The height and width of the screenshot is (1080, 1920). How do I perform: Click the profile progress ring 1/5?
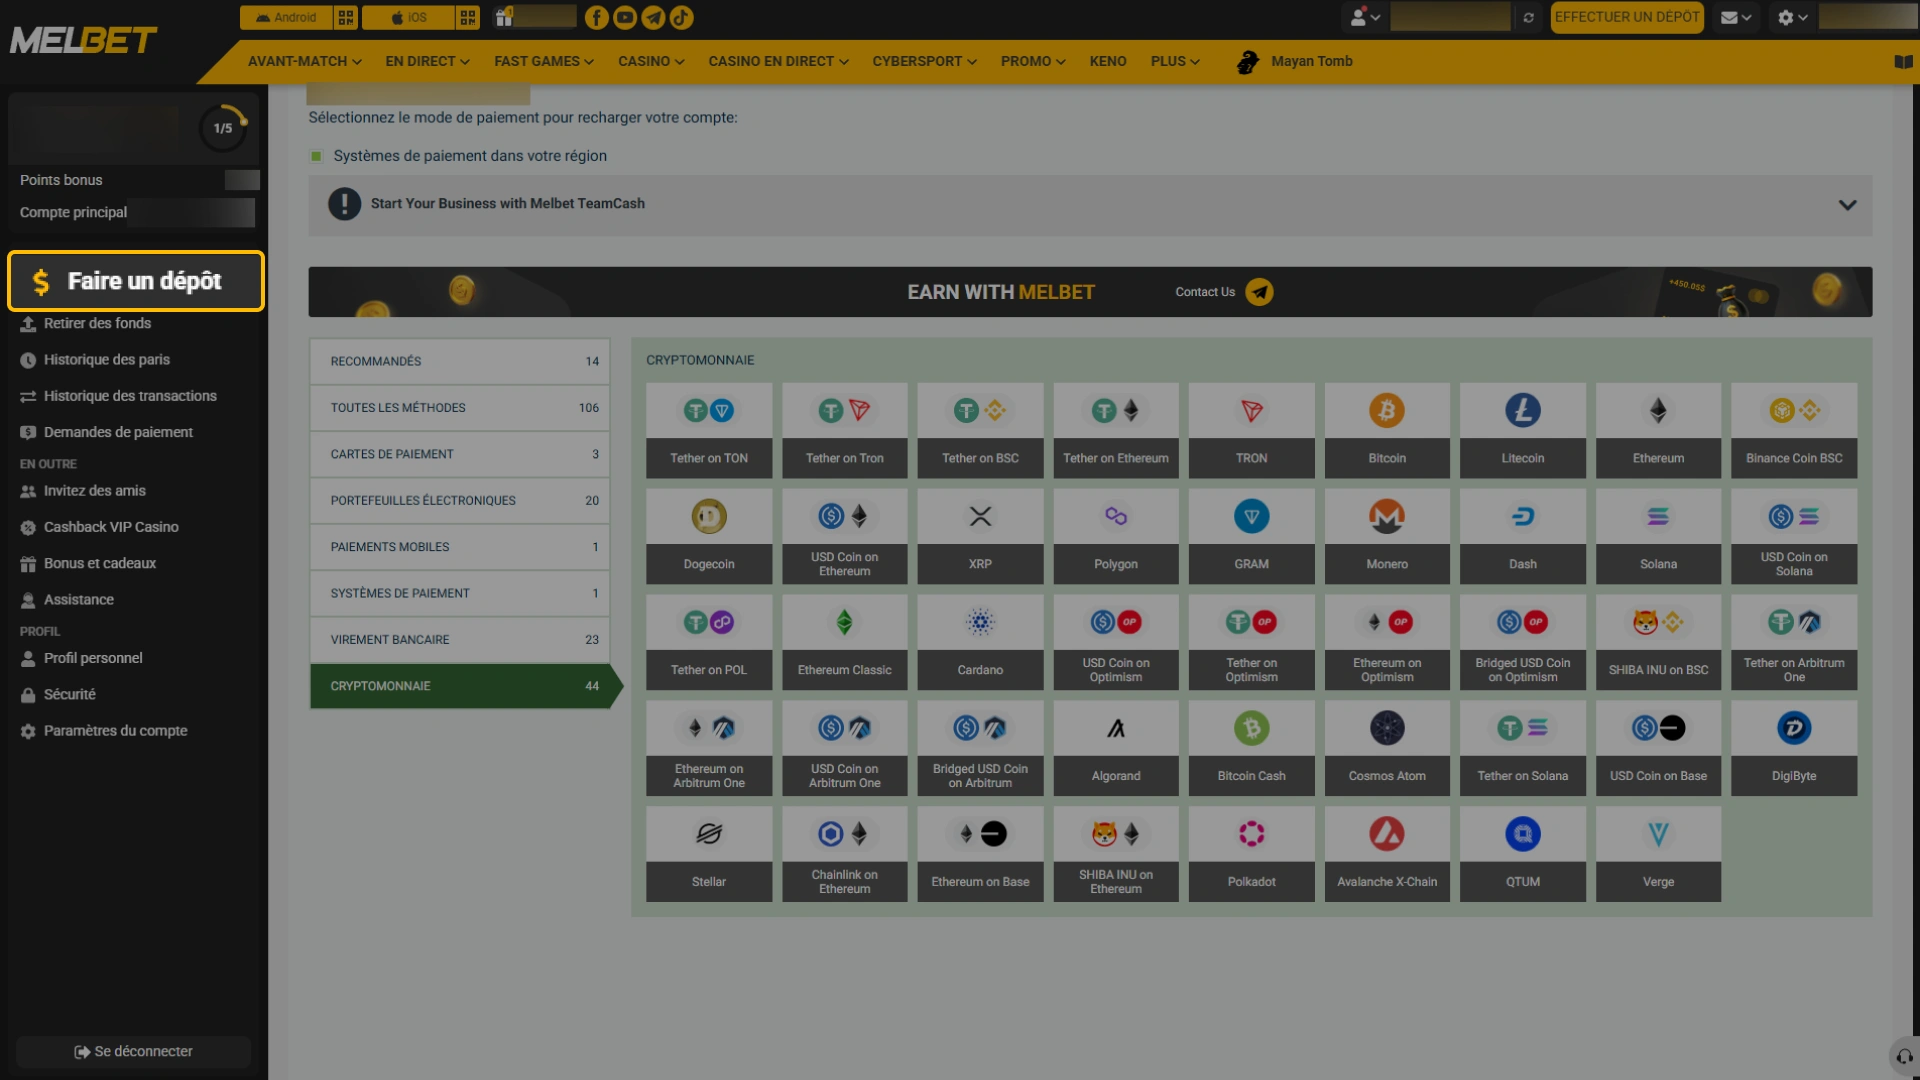tap(223, 128)
